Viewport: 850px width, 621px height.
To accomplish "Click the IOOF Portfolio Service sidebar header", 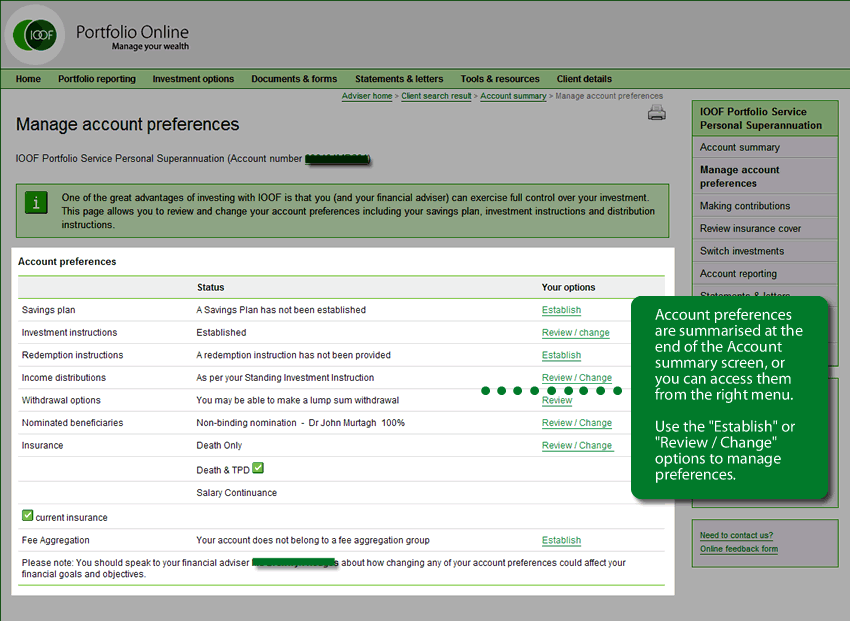I will tap(765, 118).
